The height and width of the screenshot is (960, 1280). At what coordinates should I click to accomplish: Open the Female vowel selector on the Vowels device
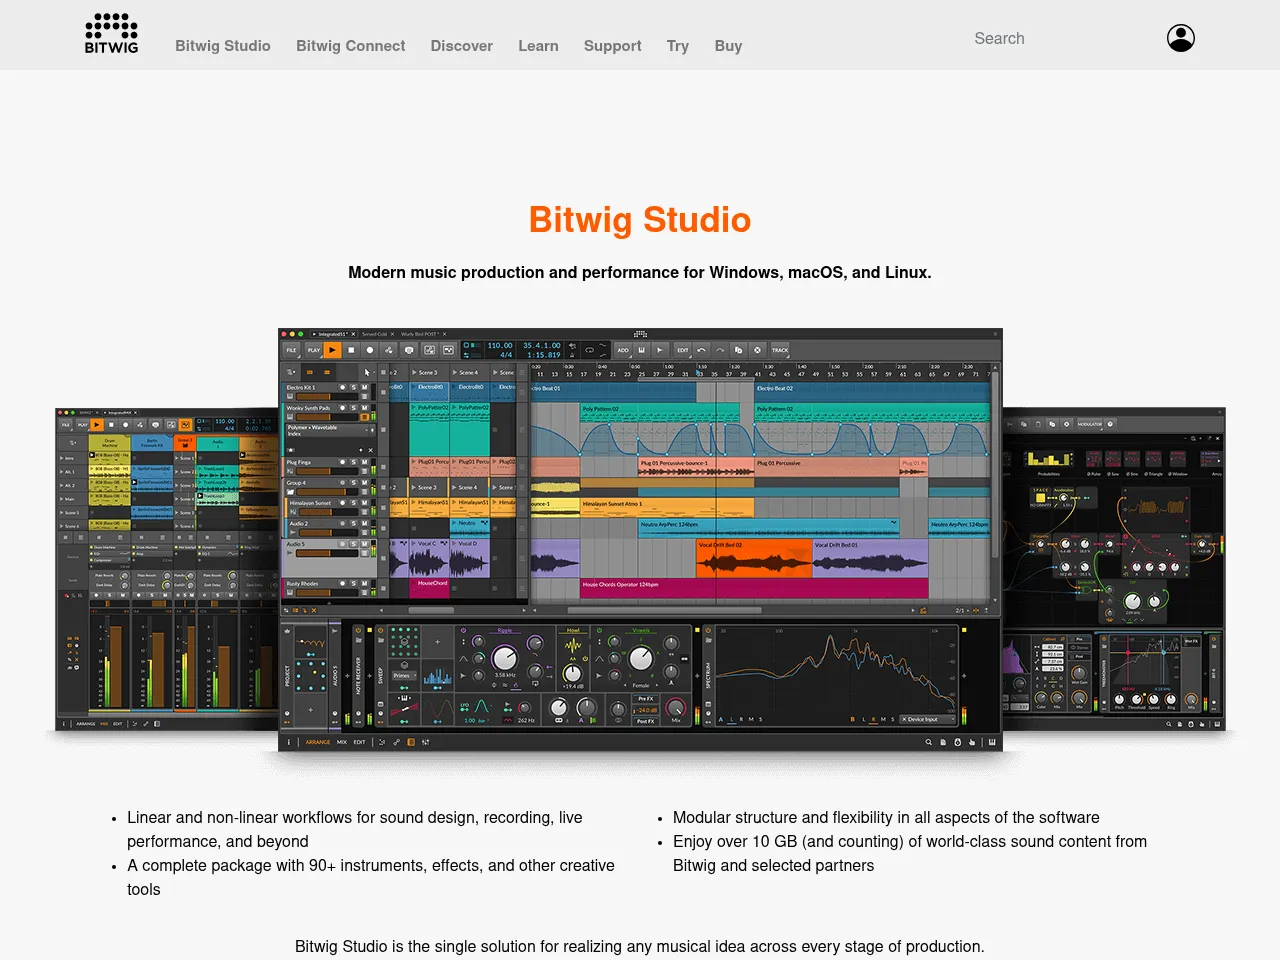pyautogui.click(x=640, y=685)
